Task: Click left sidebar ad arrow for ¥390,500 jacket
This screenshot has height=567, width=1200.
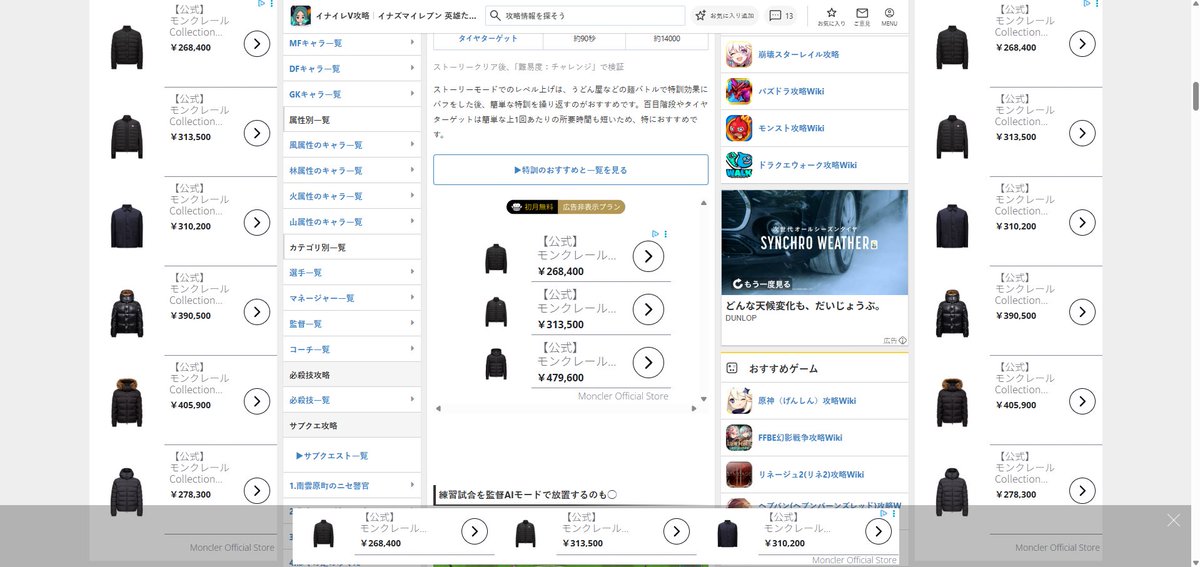Action: point(257,312)
